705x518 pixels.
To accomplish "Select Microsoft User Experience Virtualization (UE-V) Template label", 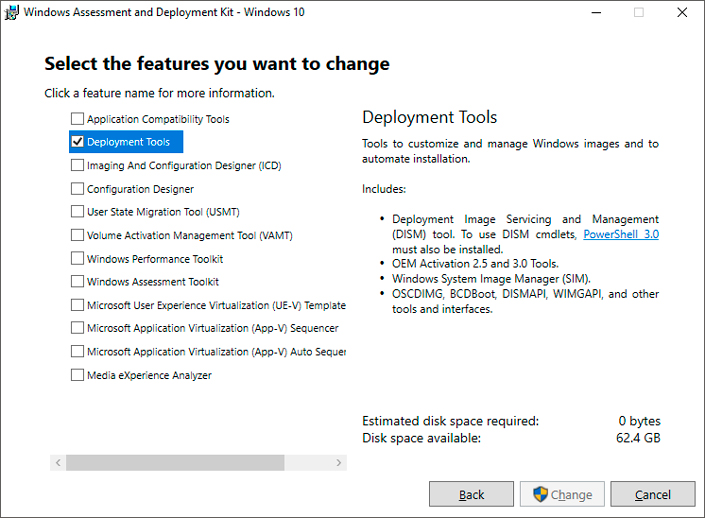I will pos(216,305).
